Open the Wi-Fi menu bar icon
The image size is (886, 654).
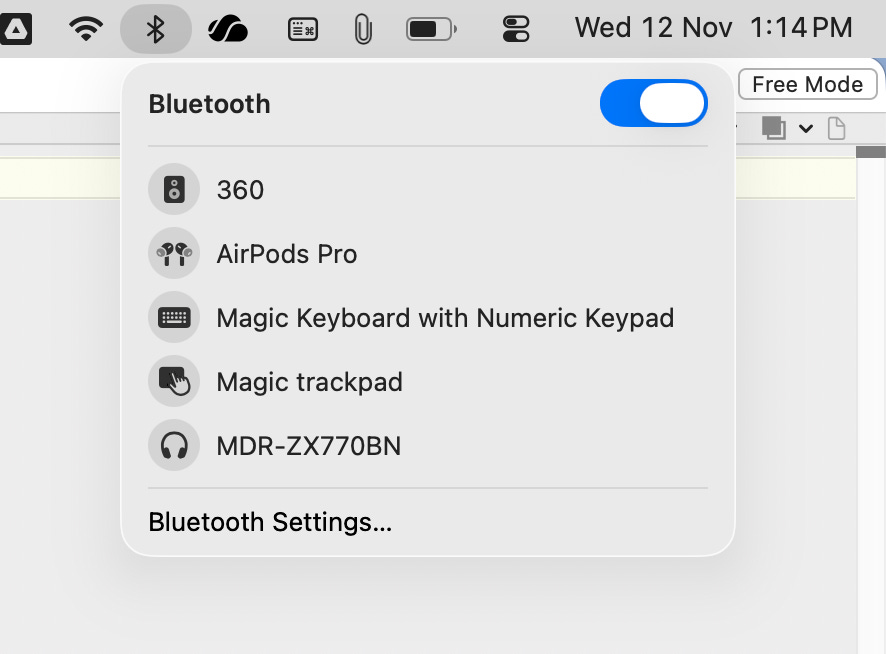(x=86, y=28)
